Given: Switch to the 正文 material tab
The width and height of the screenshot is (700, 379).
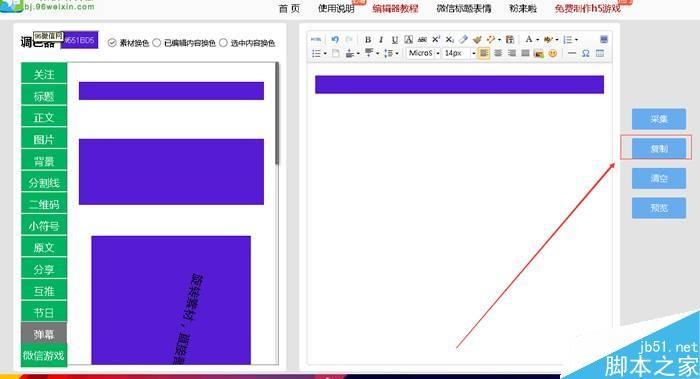Looking at the screenshot, I should point(44,117).
